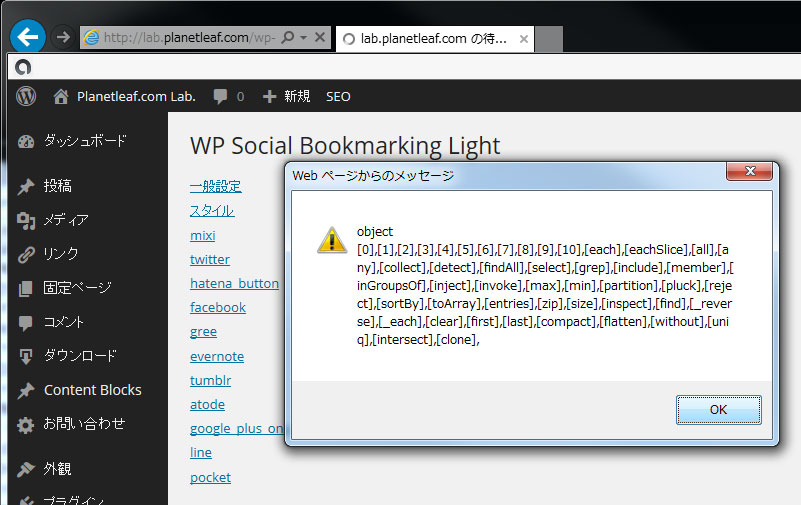Open the ダッシュボード sidebar menu
This screenshot has height=505, width=801.
[x=85, y=140]
